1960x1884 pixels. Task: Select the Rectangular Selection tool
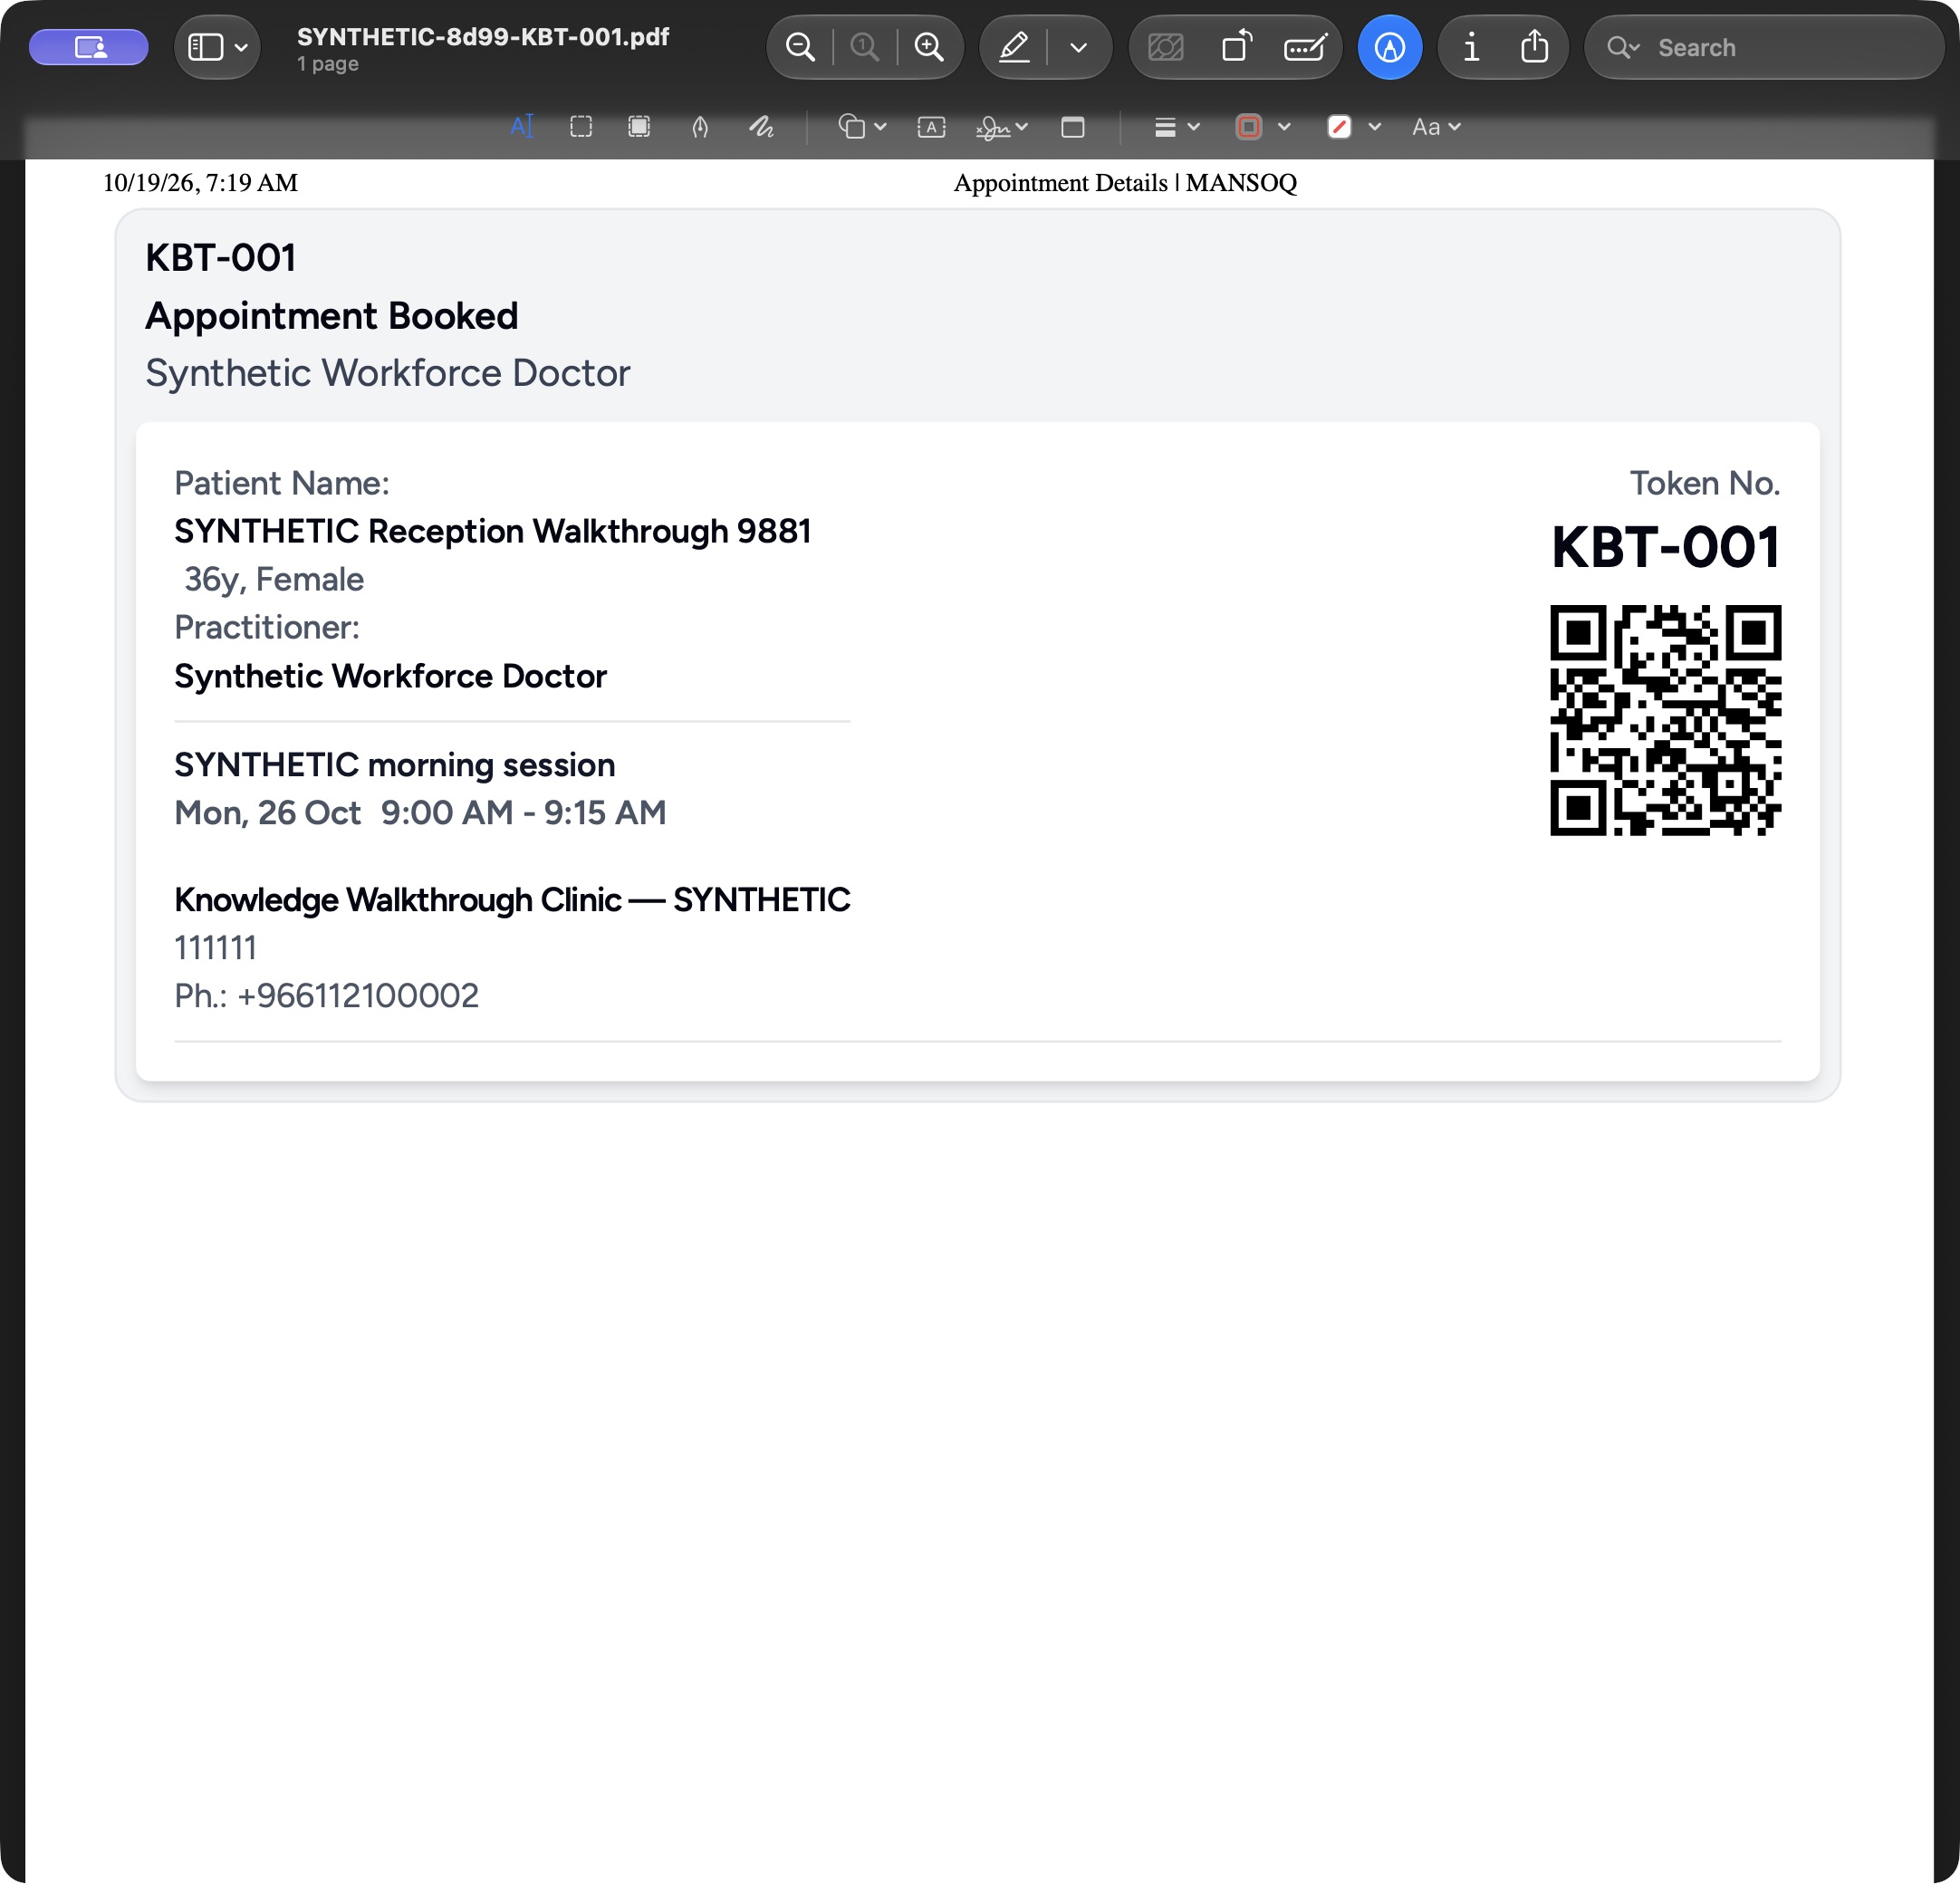(x=581, y=127)
